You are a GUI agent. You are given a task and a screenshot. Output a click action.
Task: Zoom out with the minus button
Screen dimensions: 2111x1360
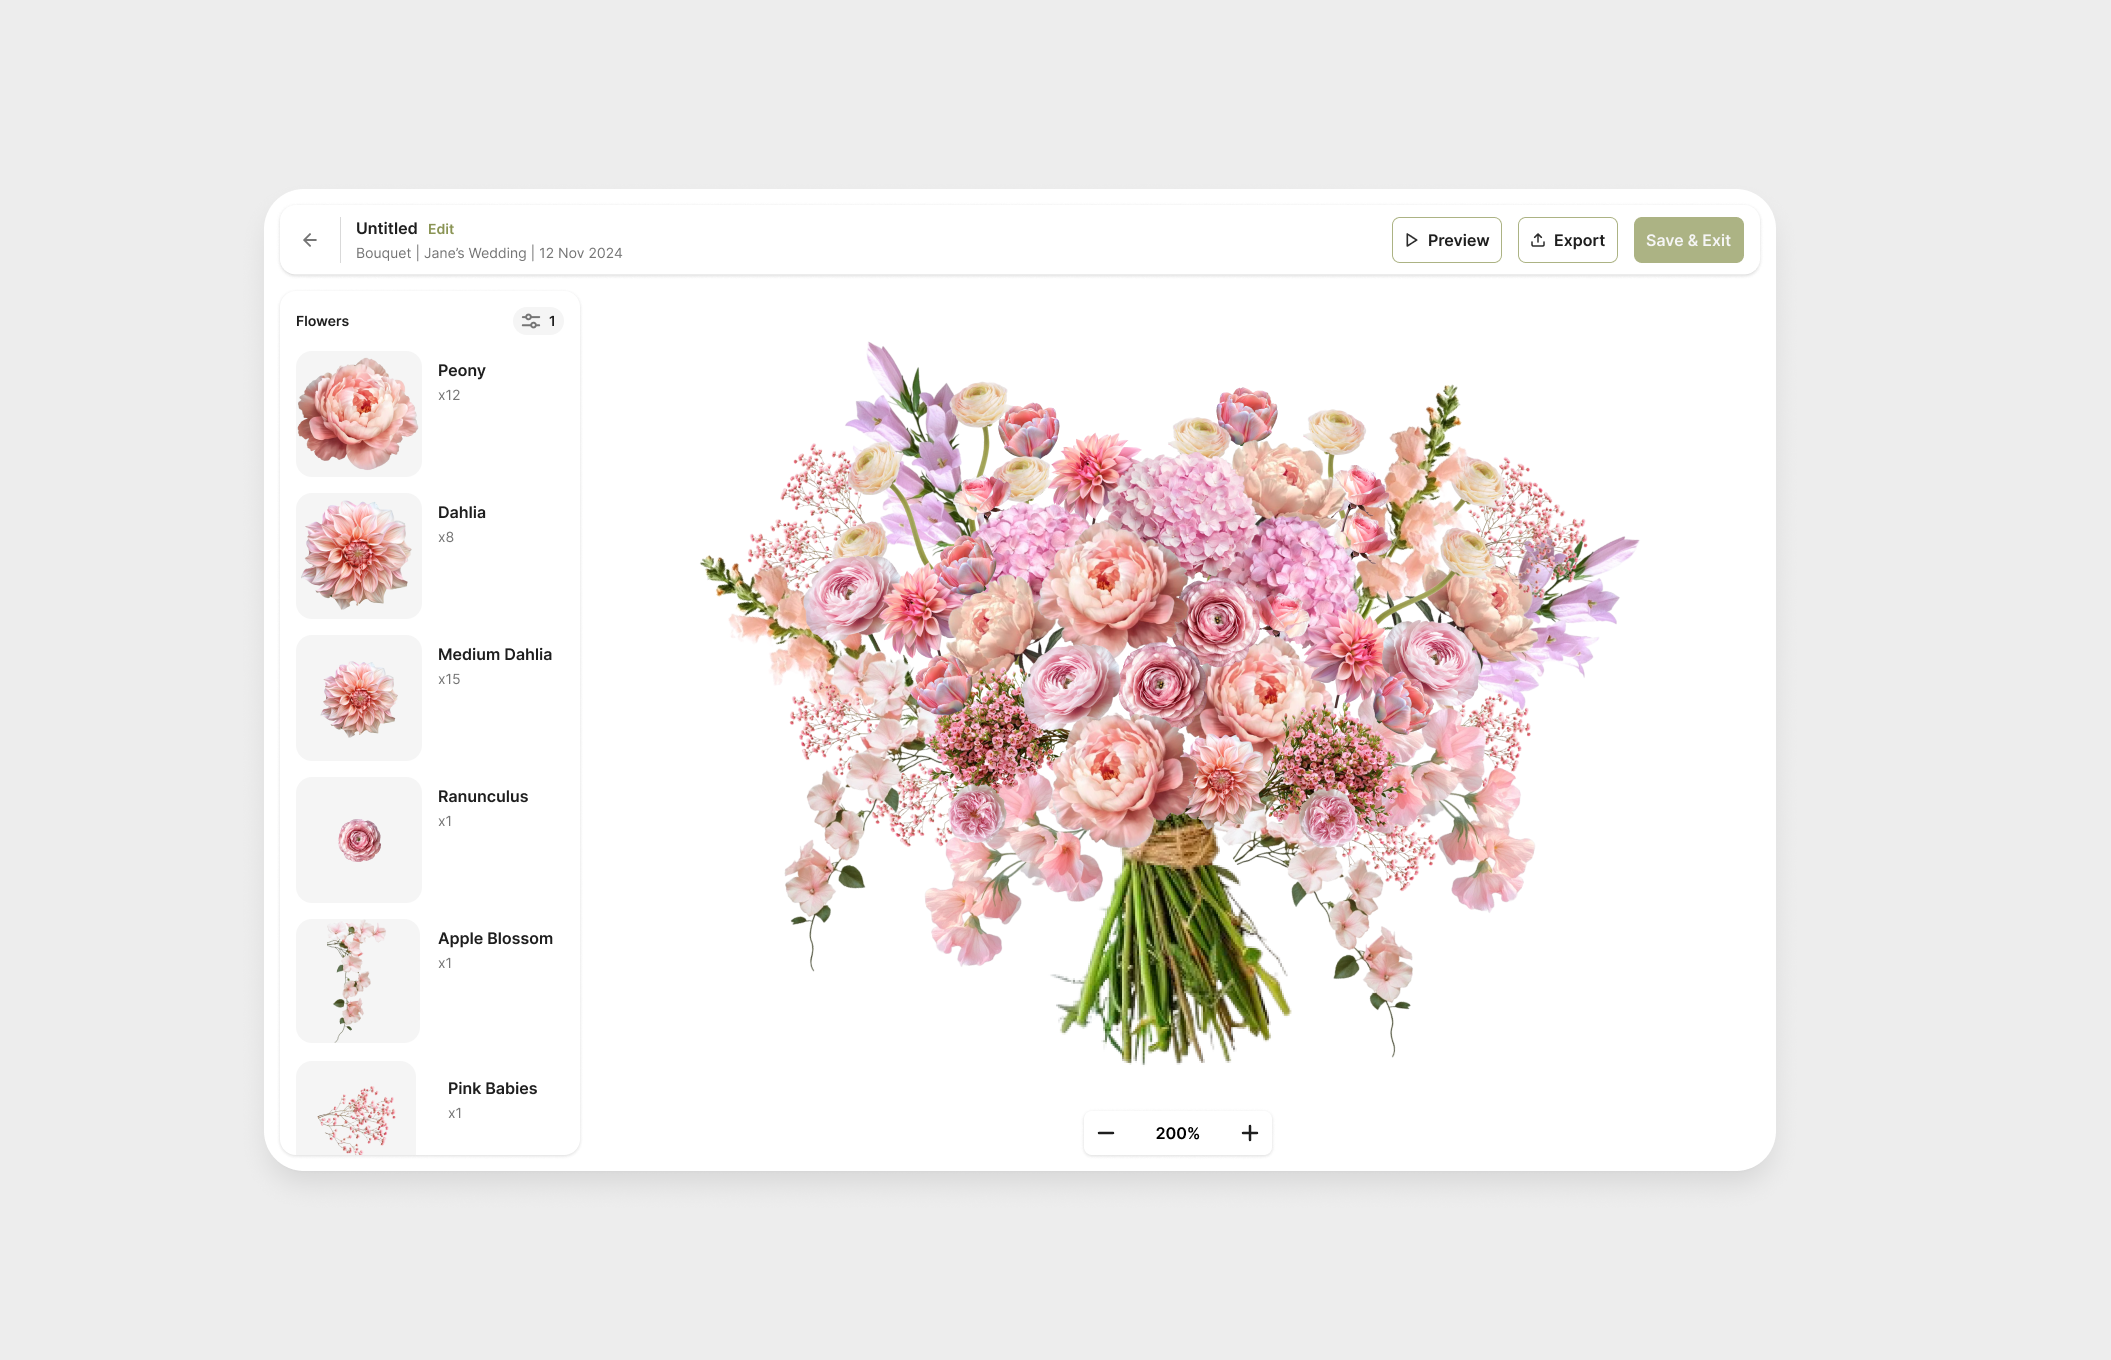[x=1106, y=1133]
